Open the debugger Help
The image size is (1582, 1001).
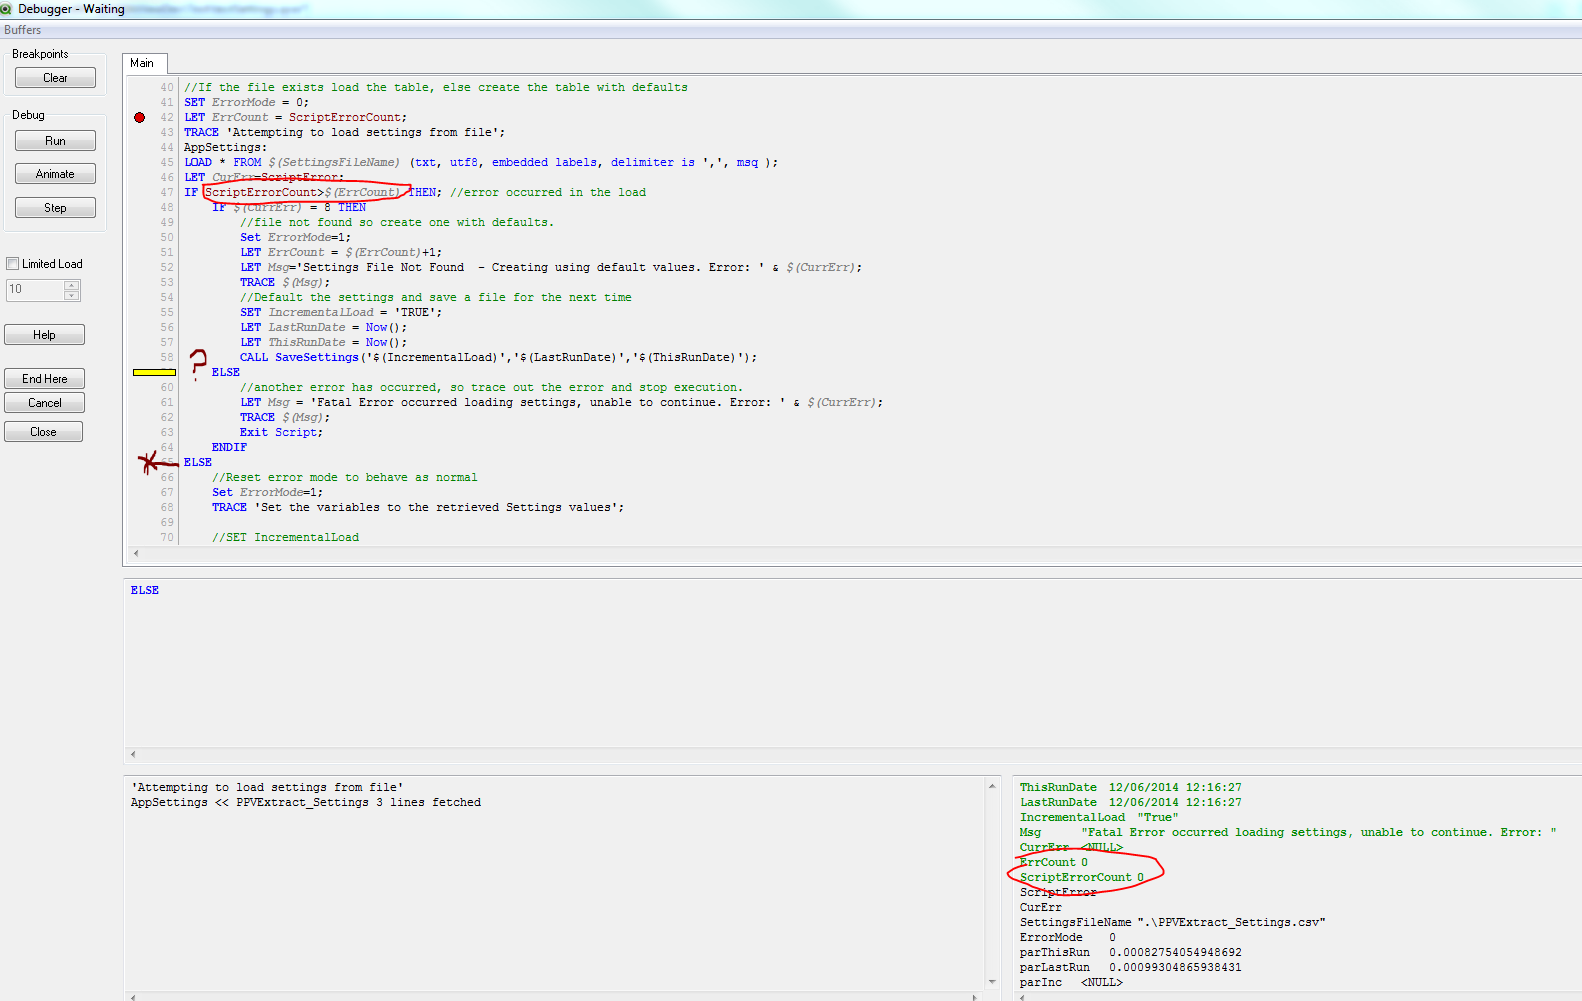point(44,335)
